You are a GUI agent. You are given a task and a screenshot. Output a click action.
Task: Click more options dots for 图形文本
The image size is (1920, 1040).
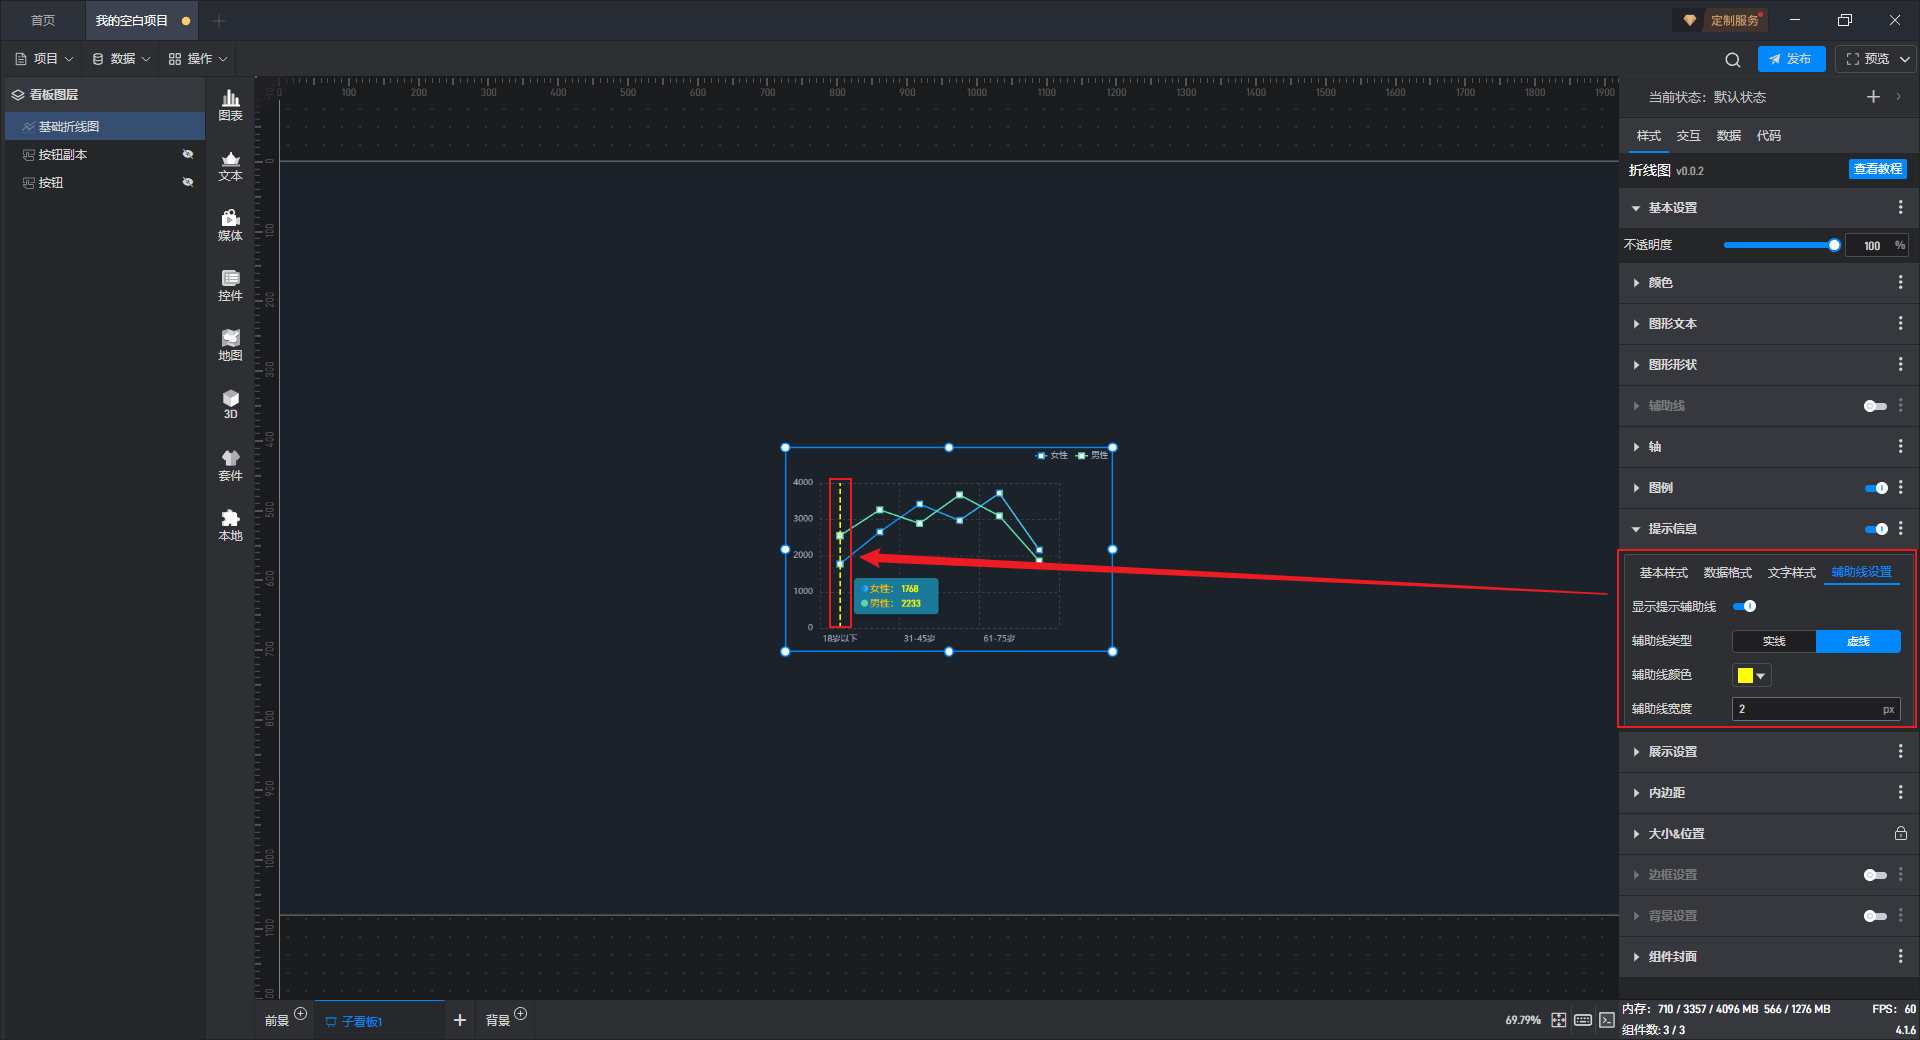[1900, 324]
